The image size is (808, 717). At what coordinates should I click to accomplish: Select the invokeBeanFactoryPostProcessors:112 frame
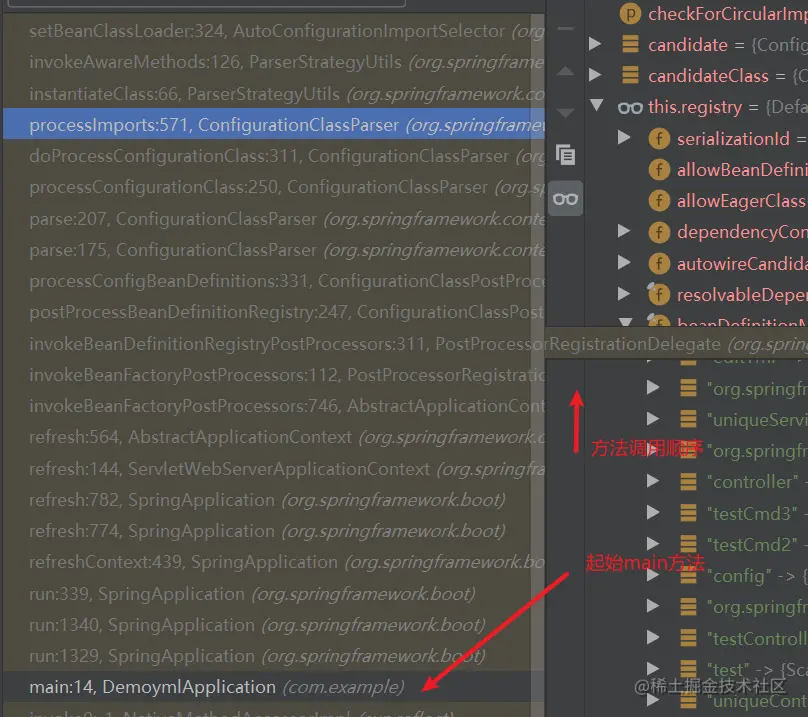point(274,375)
